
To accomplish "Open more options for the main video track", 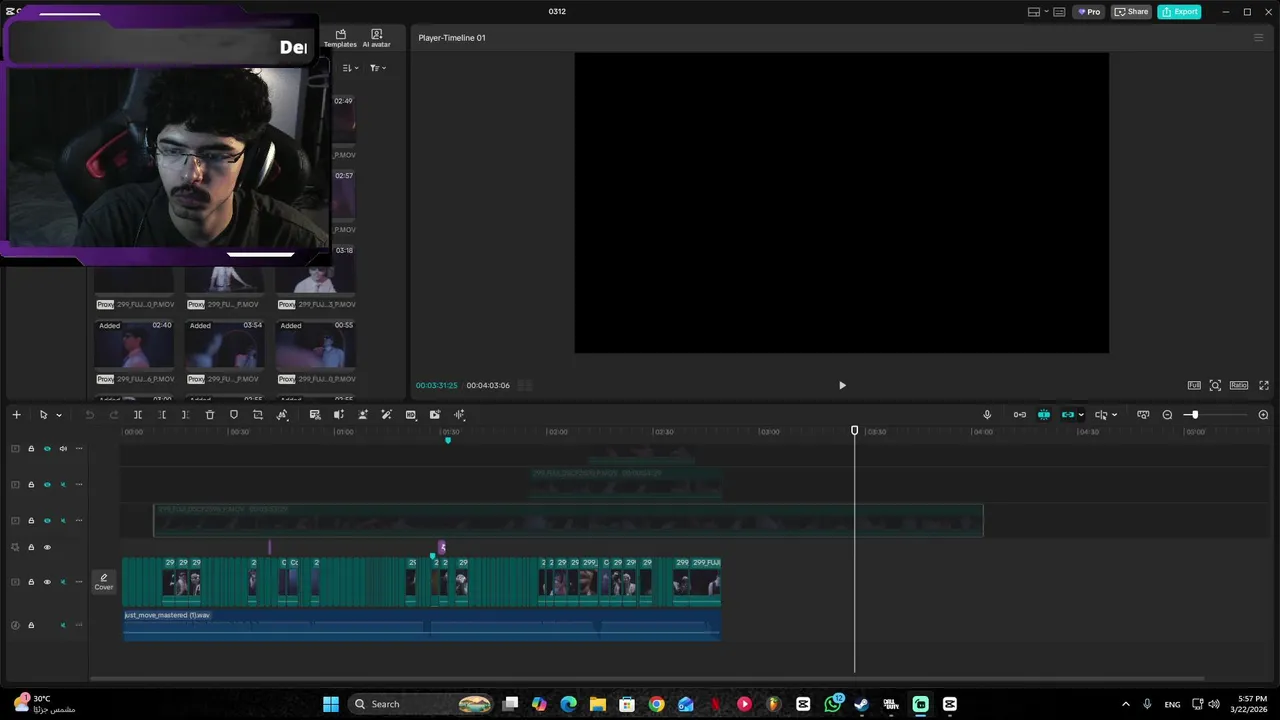I will click(x=79, y=582).
